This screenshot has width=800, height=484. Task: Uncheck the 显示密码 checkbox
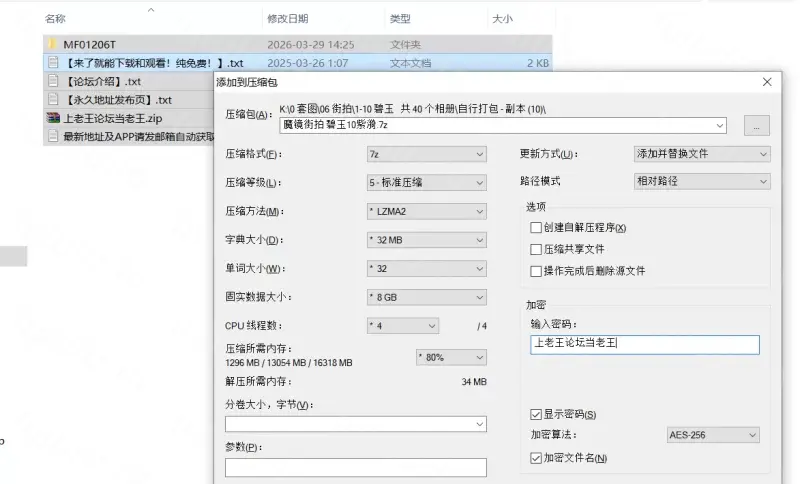pos(536,414)
